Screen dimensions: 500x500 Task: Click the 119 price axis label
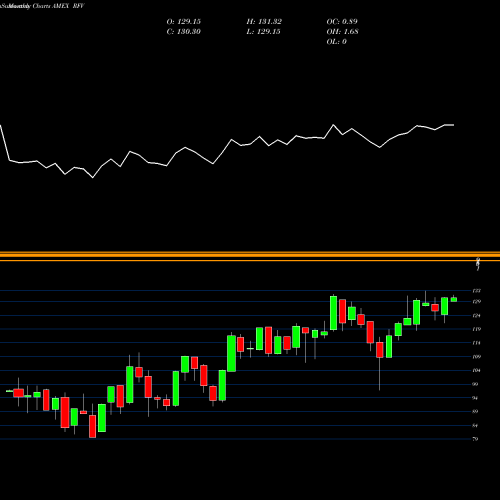(477, 329)
